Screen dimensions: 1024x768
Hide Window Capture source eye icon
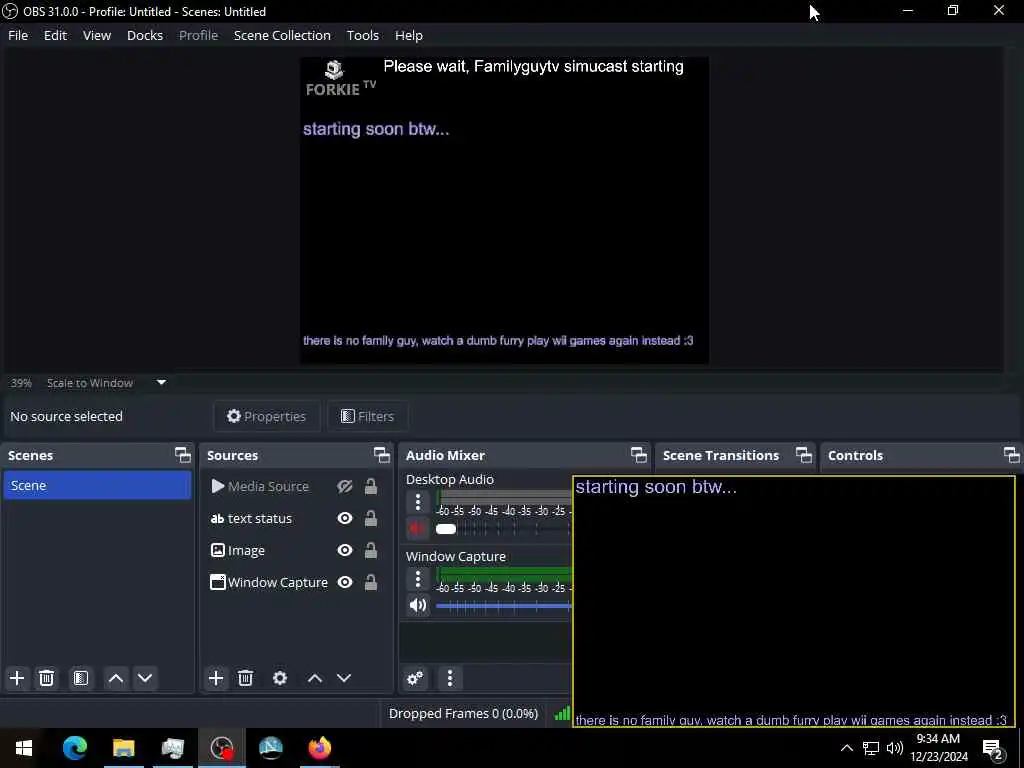coord(345,583)
